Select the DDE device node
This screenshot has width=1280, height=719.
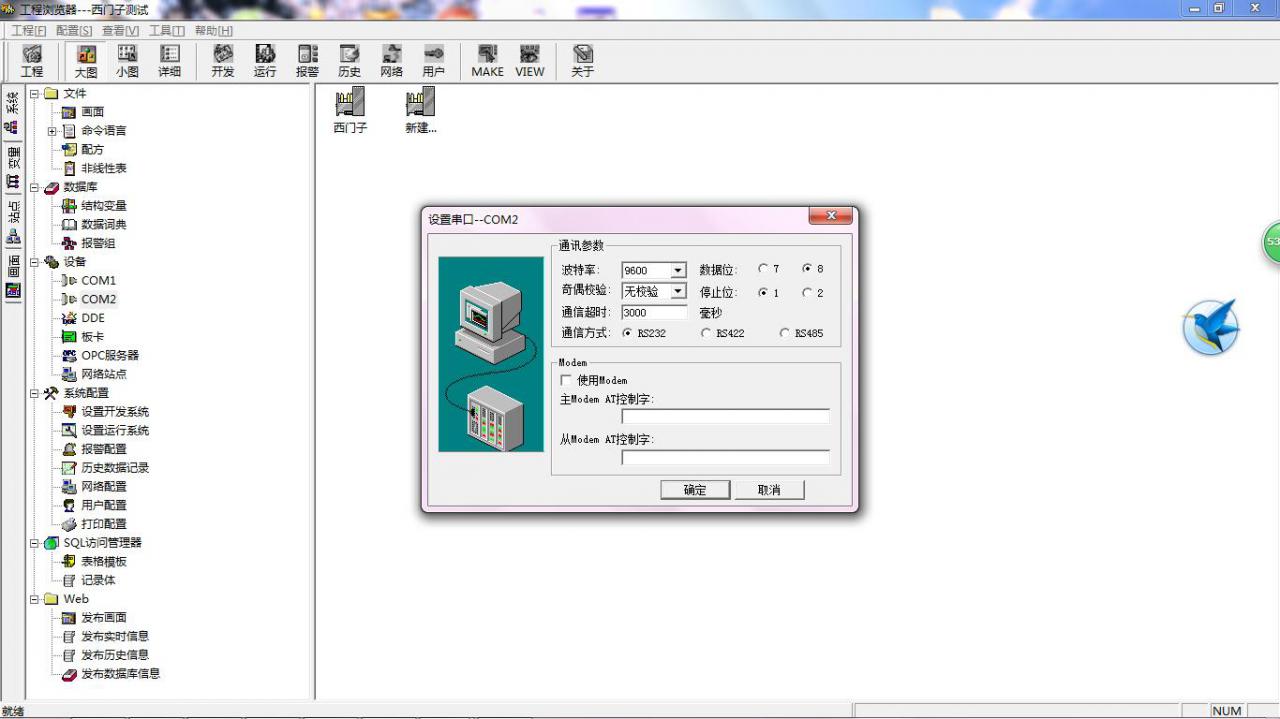92,318
